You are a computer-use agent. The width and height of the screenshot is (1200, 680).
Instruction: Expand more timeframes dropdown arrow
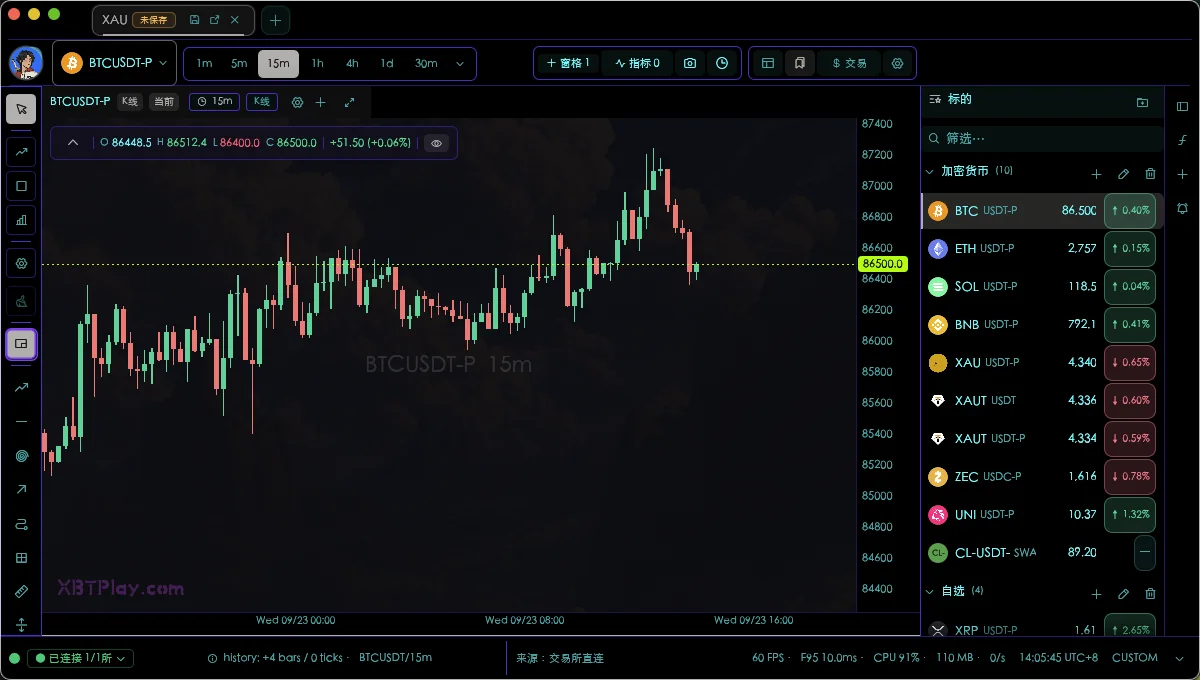pyautogui.click(x=460, y=63)
